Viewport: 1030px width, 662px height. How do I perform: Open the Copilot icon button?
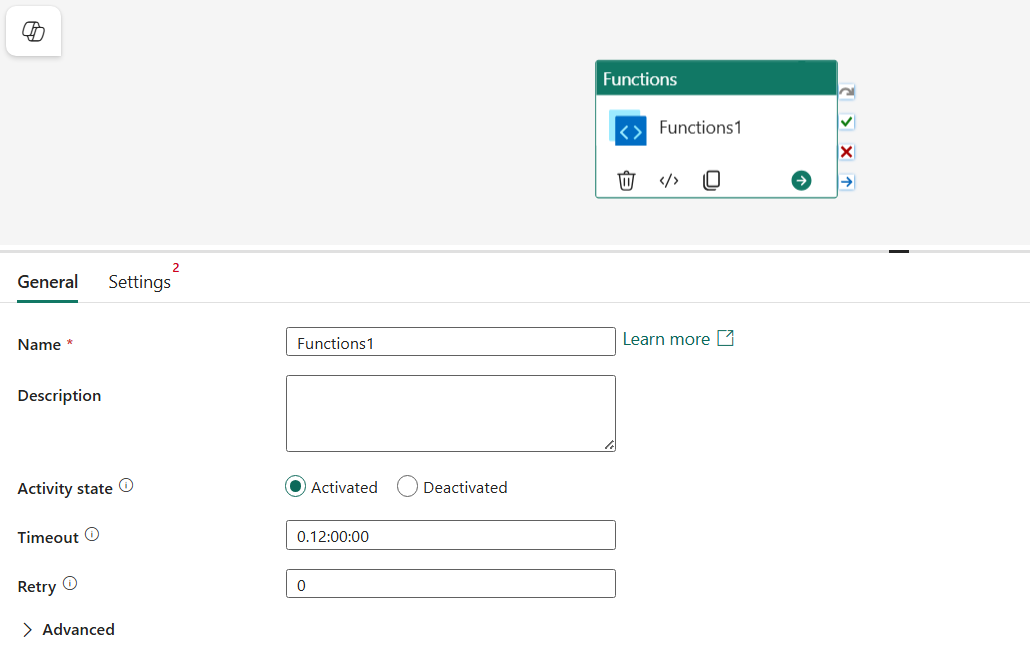click(34, 31)
